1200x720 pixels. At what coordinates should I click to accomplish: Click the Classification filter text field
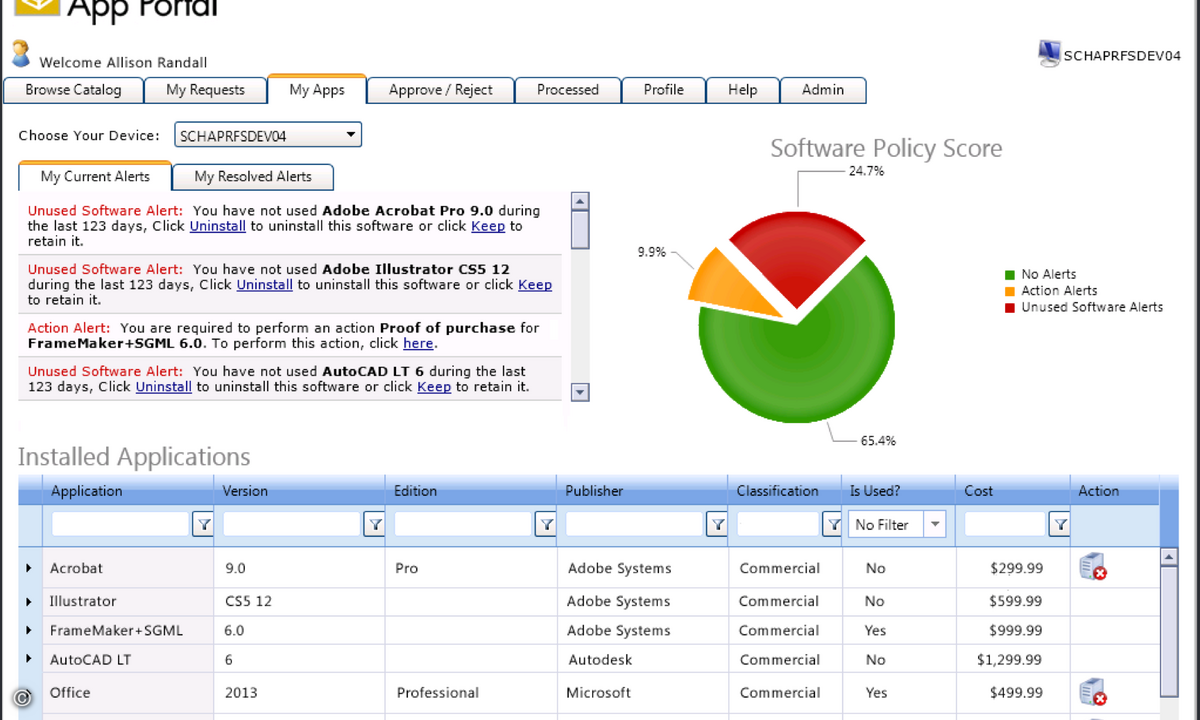click(777, 524)
